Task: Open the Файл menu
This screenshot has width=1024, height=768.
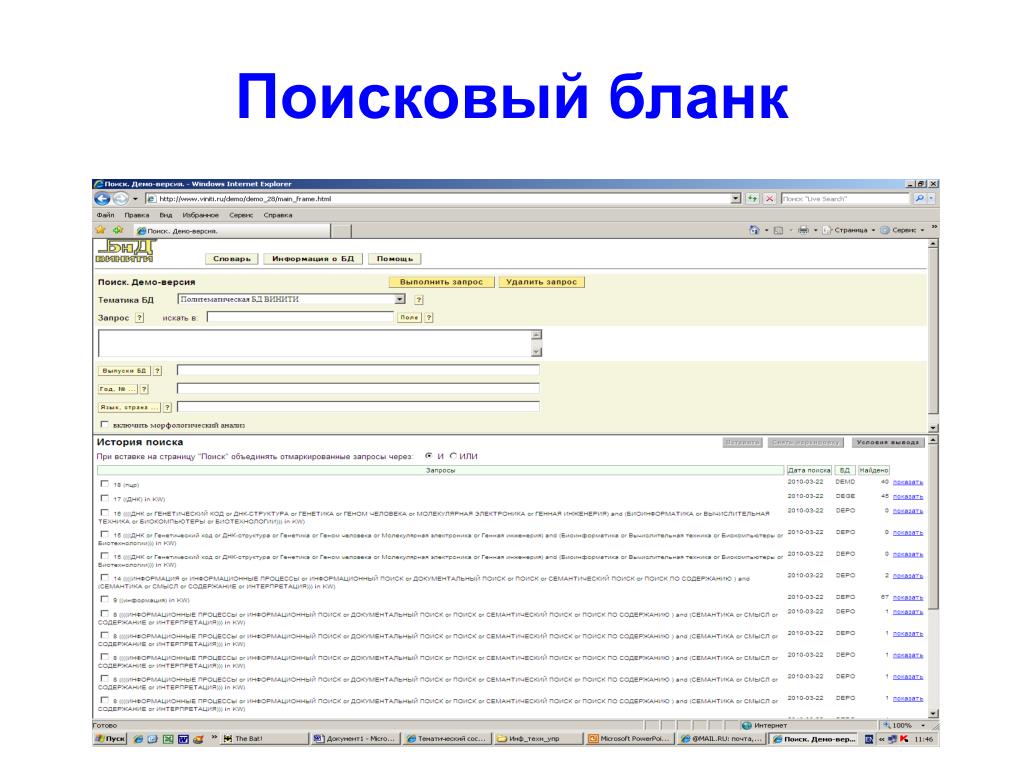Action: [x=105, y=215]
